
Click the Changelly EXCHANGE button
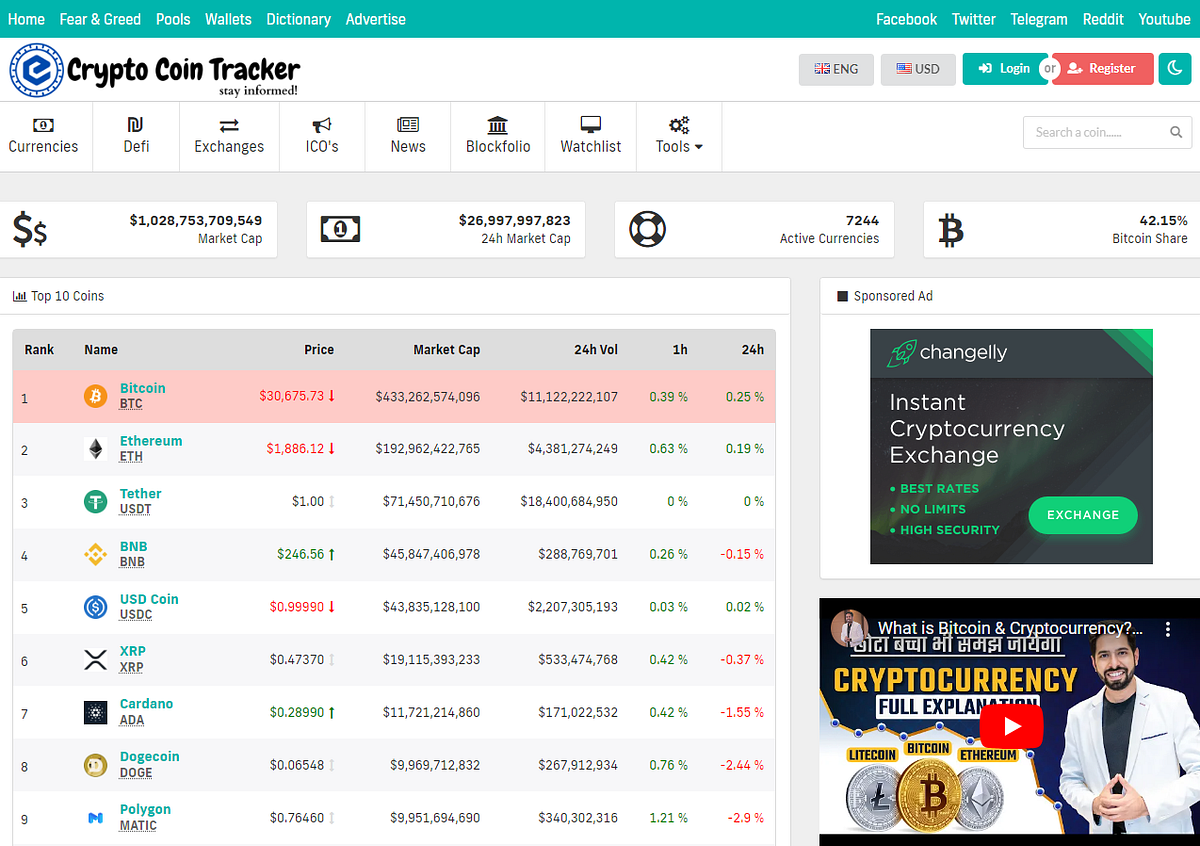click(x=1083, y=515)
